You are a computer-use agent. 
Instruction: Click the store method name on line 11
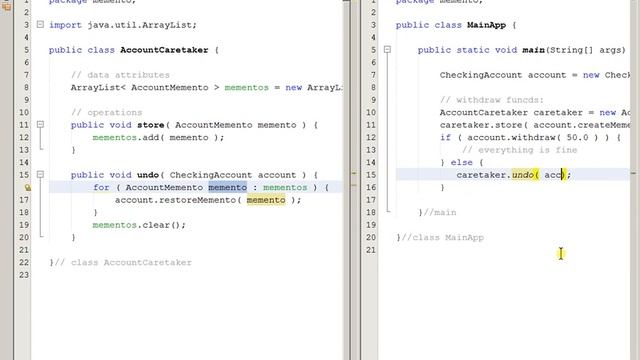coord(151,125)
